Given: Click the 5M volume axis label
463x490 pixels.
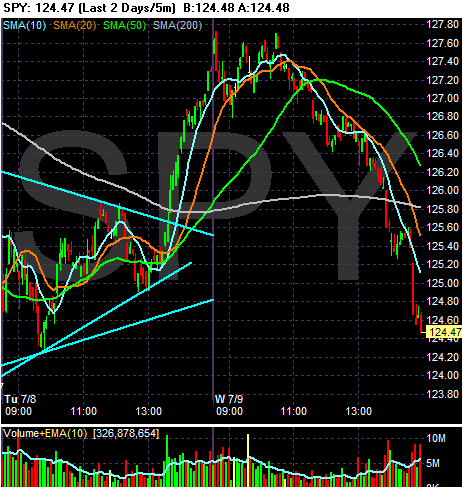Looking at the screenshot, I should click(x=433, y=463).
